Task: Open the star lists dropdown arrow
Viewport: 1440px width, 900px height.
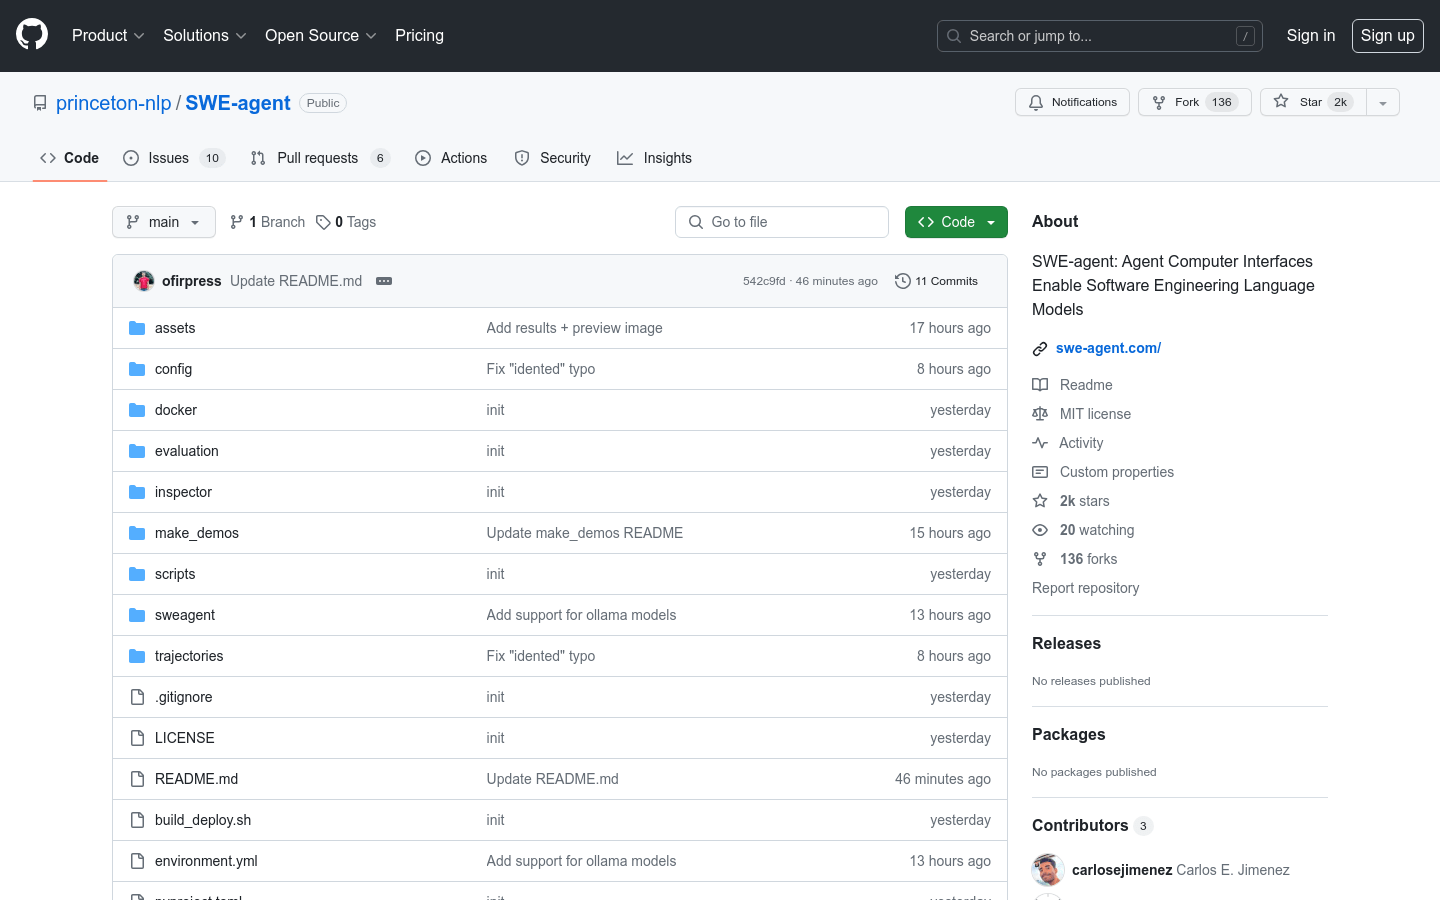Action: click(x=1383, y=102)
